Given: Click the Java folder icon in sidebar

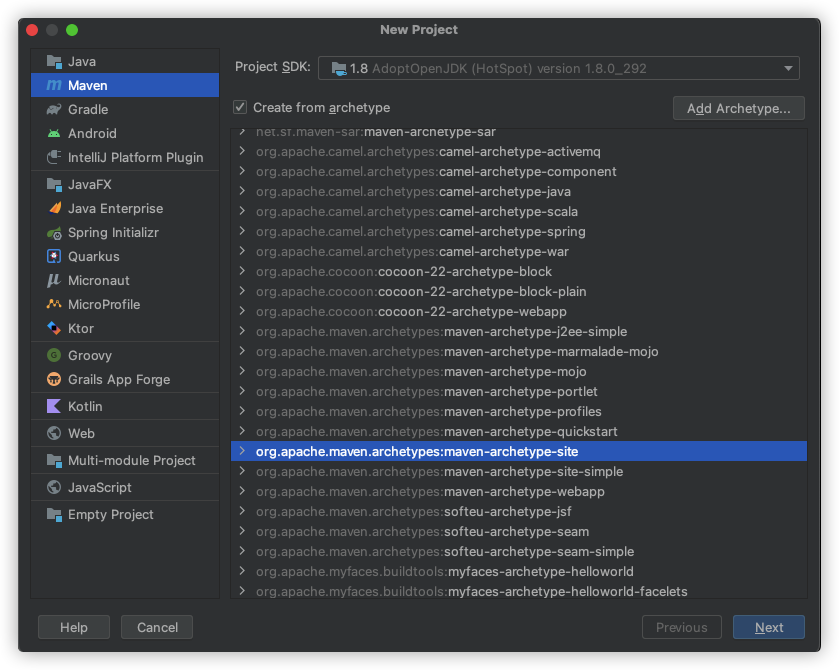Looking at the screenshot, I should click(x=54, y=62).
